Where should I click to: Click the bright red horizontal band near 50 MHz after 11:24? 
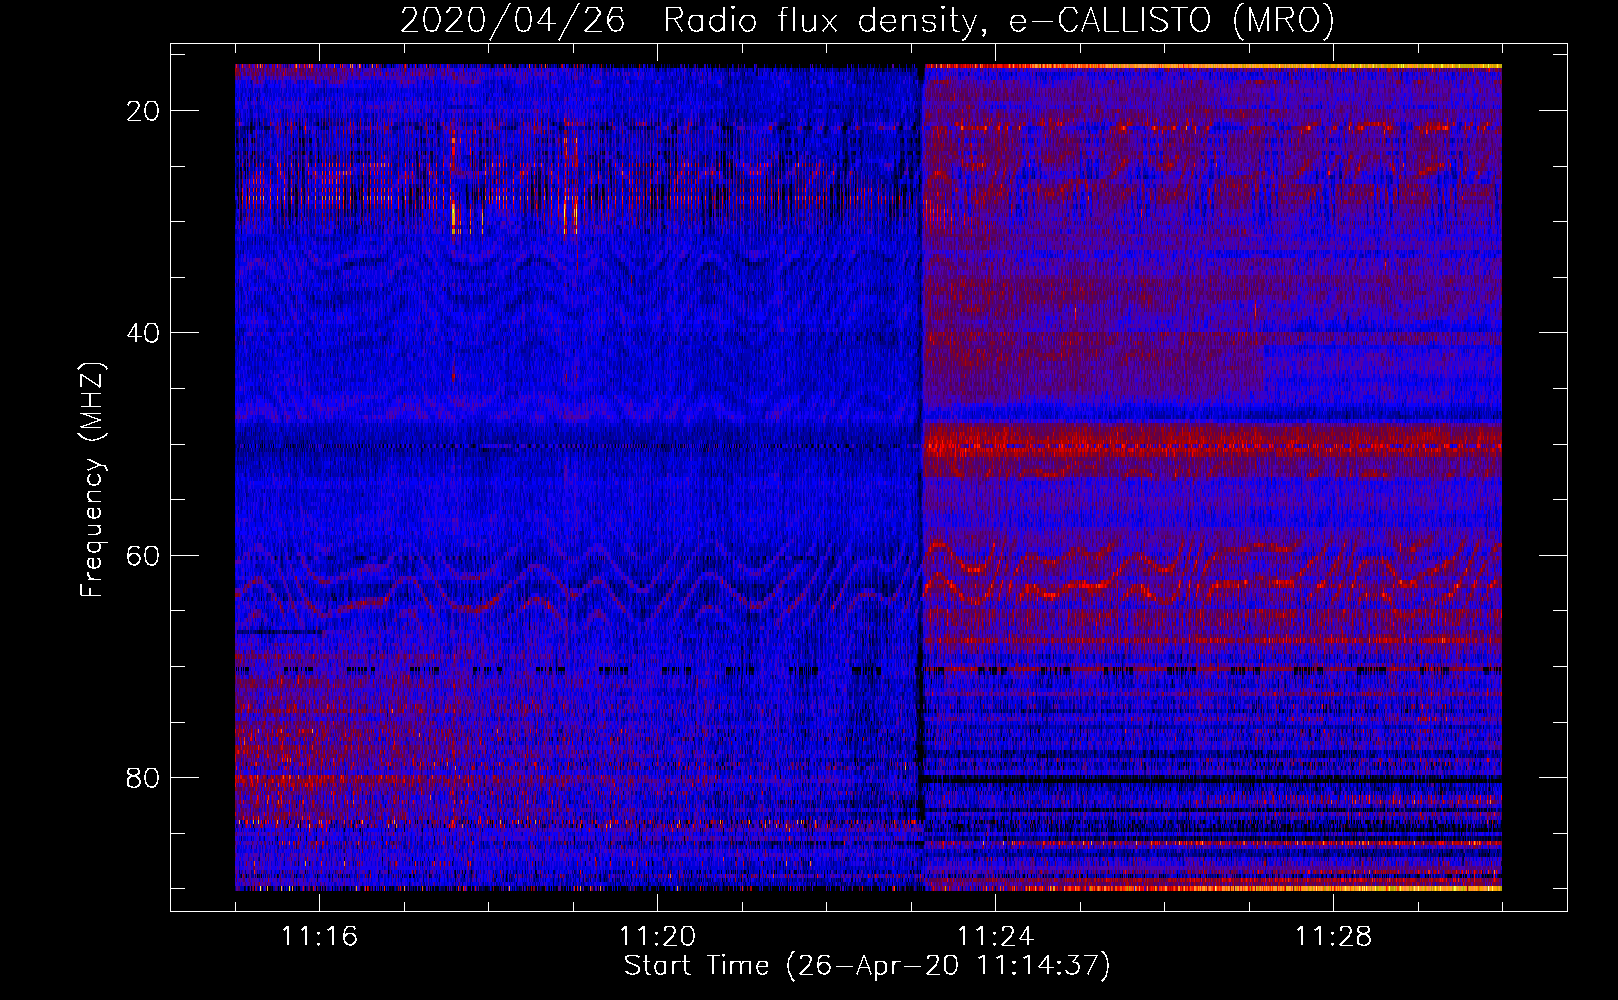point(1212,441)
